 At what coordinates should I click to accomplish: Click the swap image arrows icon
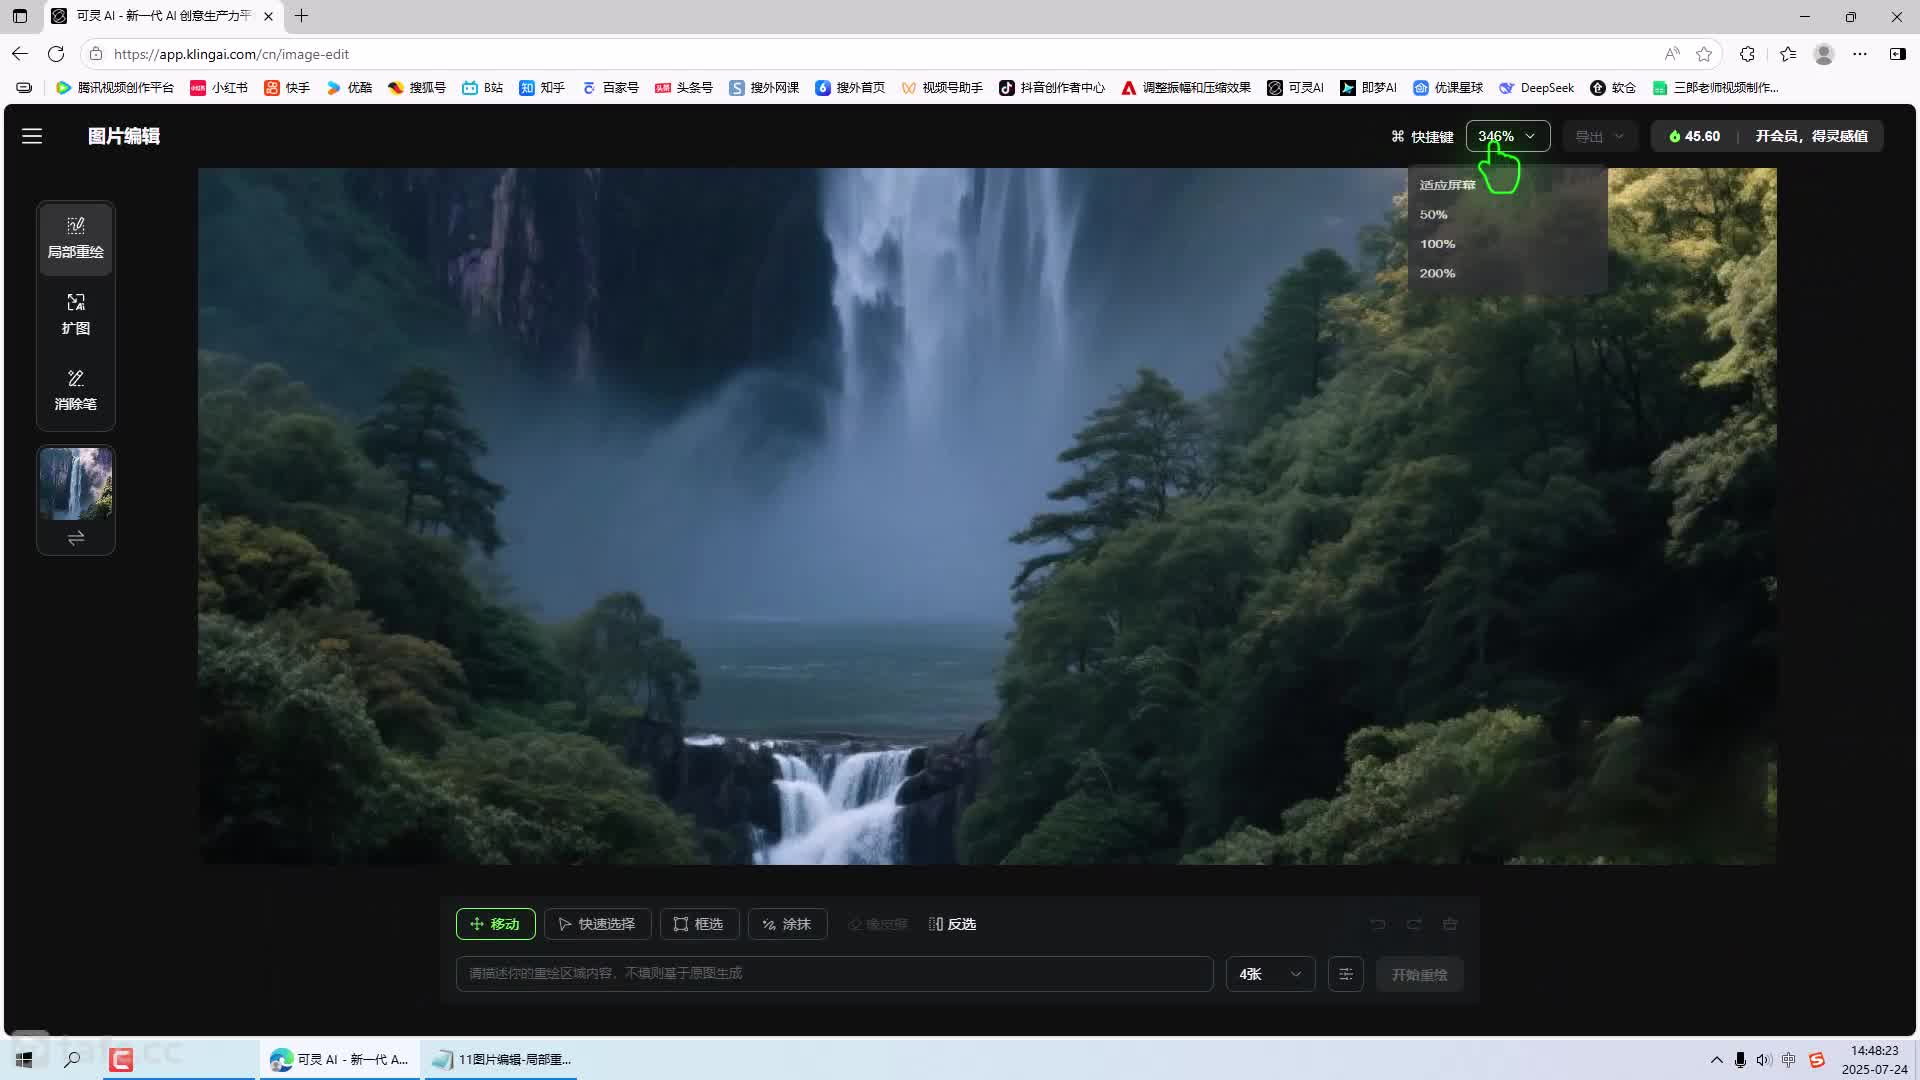[76, 538]
